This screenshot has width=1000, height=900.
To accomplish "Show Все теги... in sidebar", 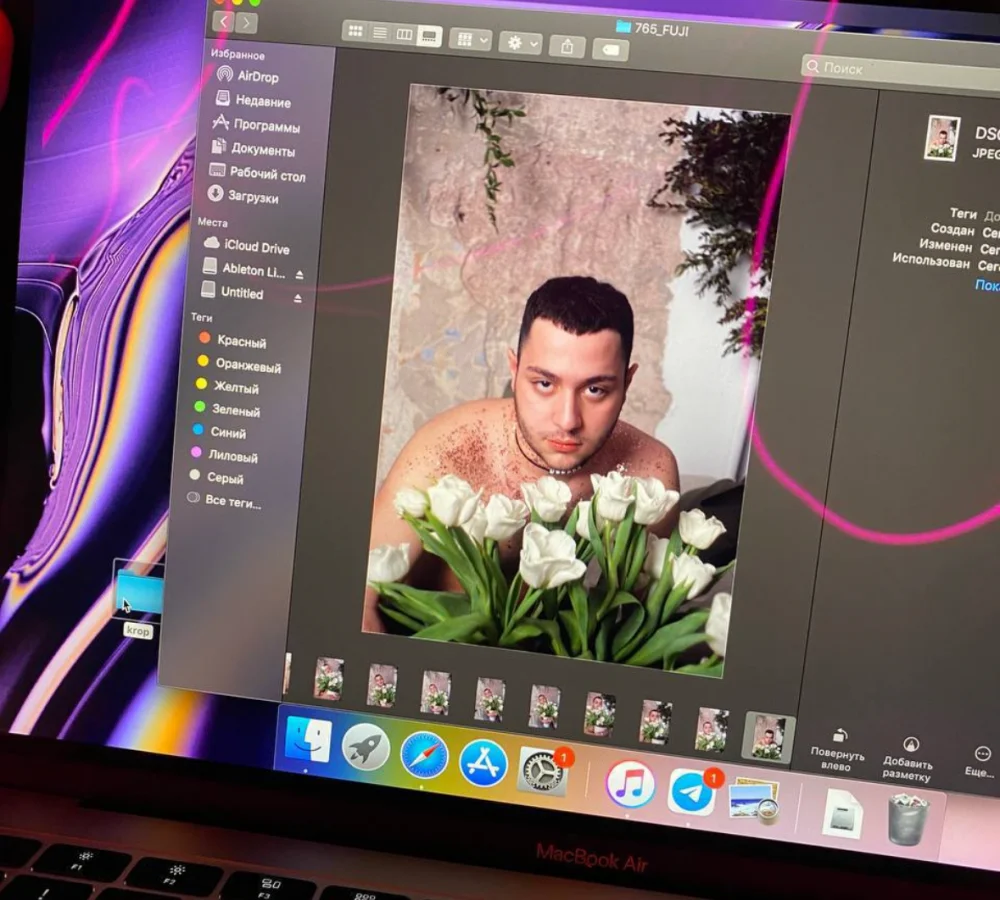I will 224,501.
